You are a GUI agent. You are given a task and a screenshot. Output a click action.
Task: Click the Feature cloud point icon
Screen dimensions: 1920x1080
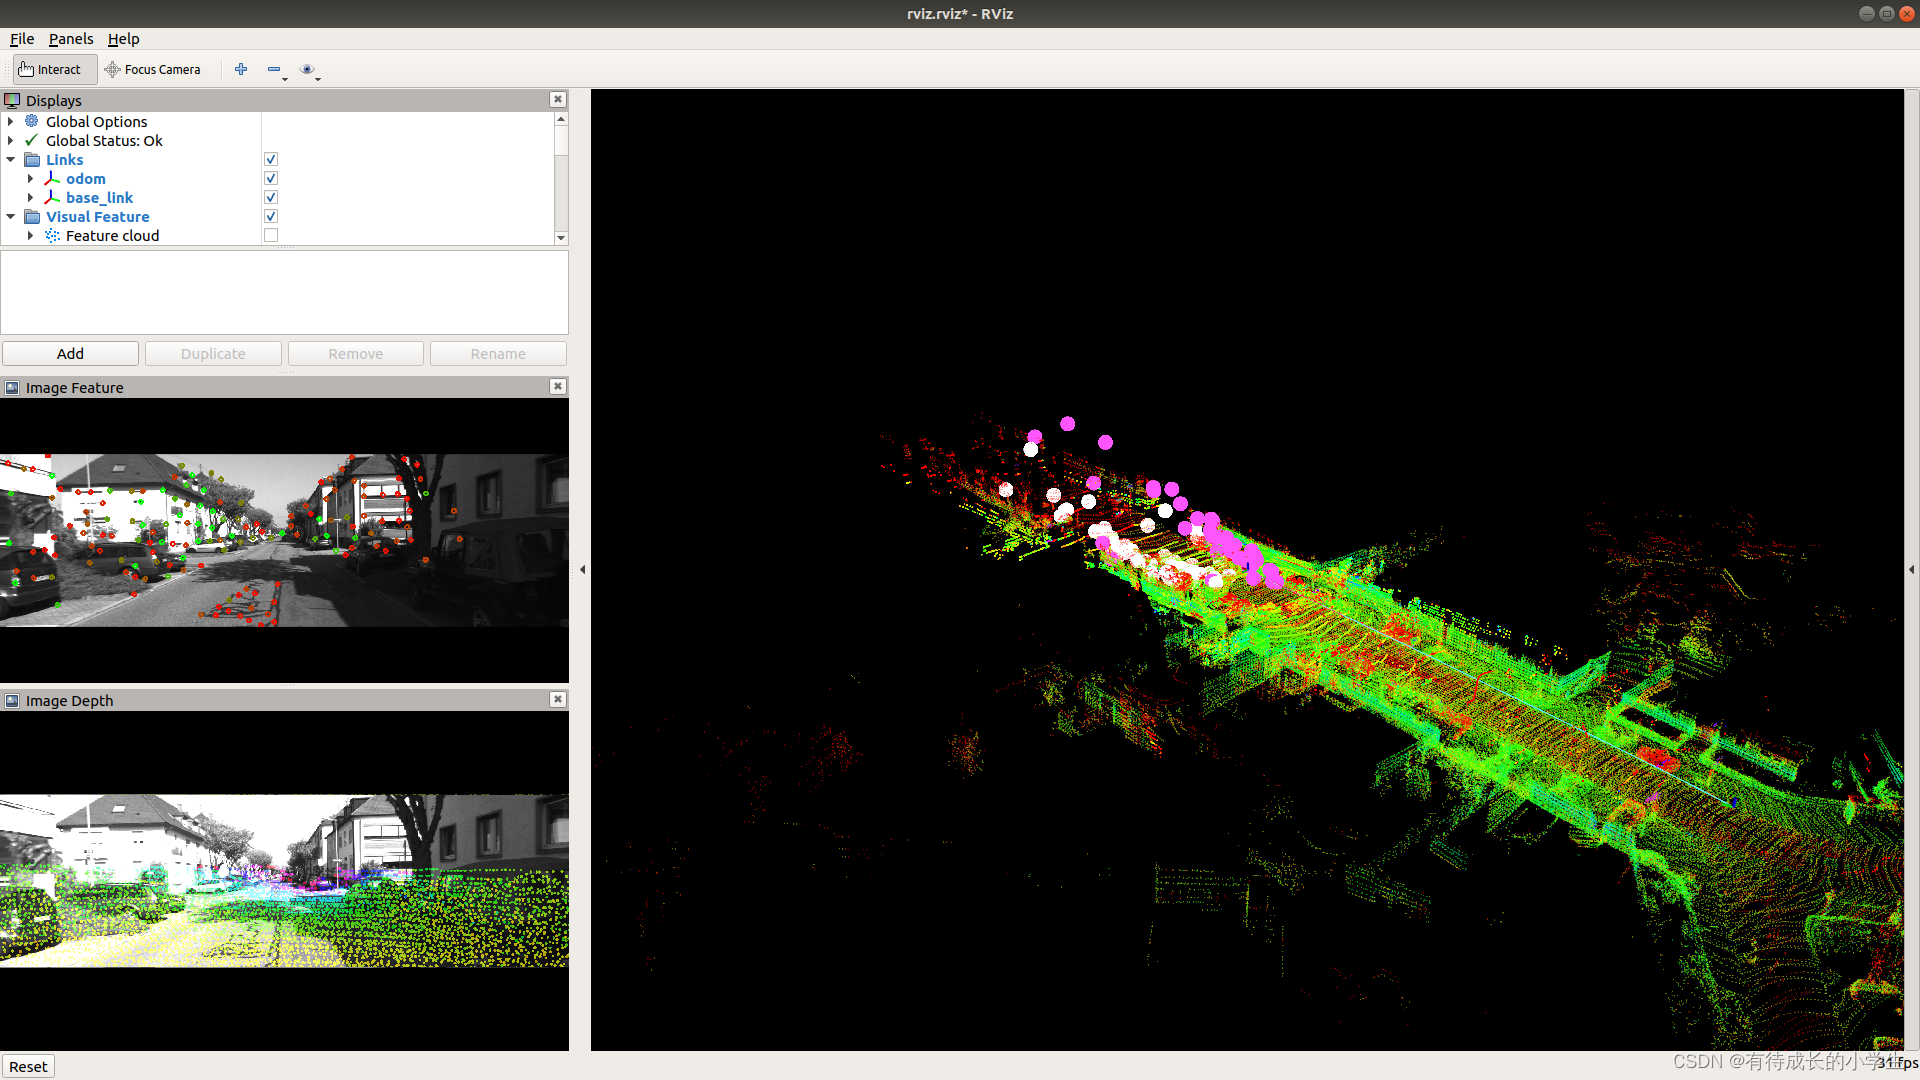tap(53, 235)
